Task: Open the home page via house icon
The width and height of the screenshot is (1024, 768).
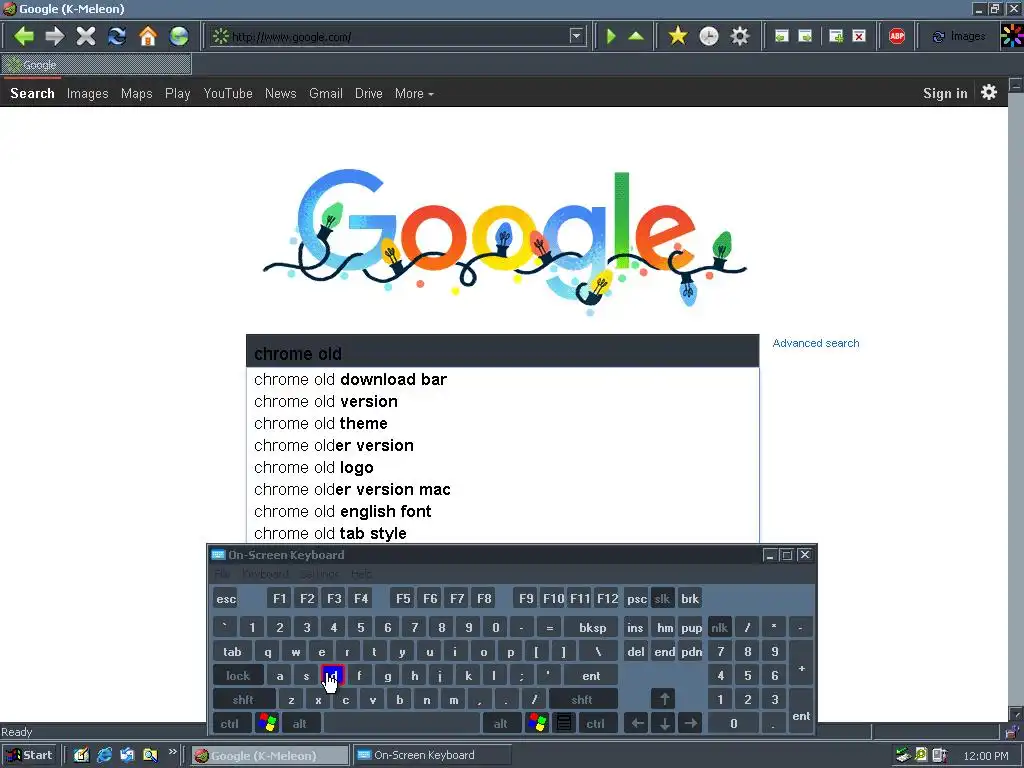Action: pos(148,36)
